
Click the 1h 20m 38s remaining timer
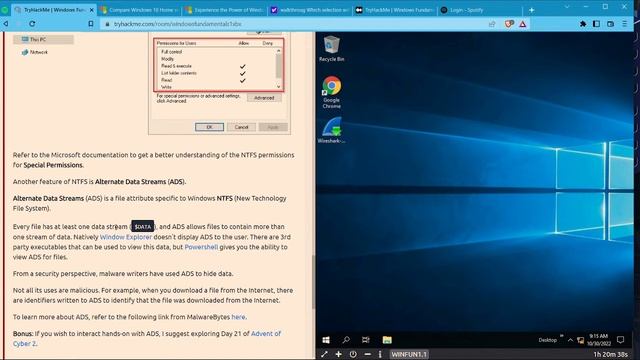click(x=610, y=354)
